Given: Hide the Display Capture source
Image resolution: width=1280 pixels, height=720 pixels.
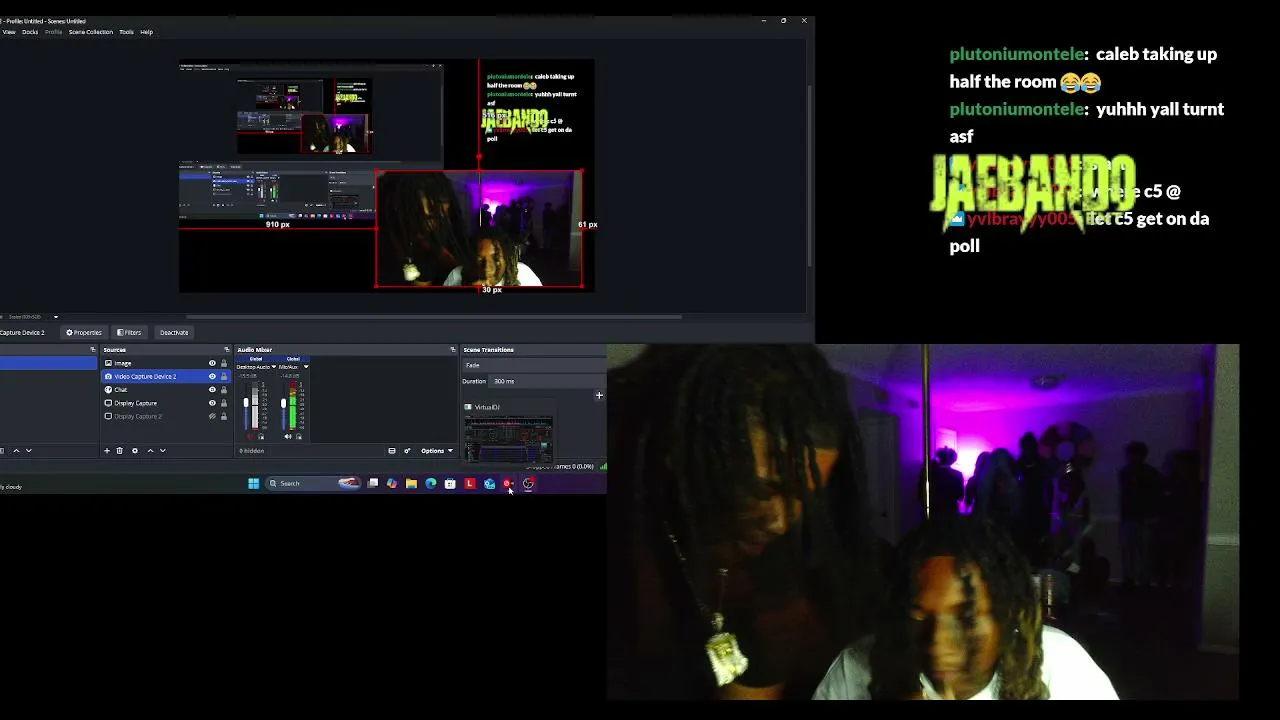Looking at the screenshot, I should [x=212, y=403].
